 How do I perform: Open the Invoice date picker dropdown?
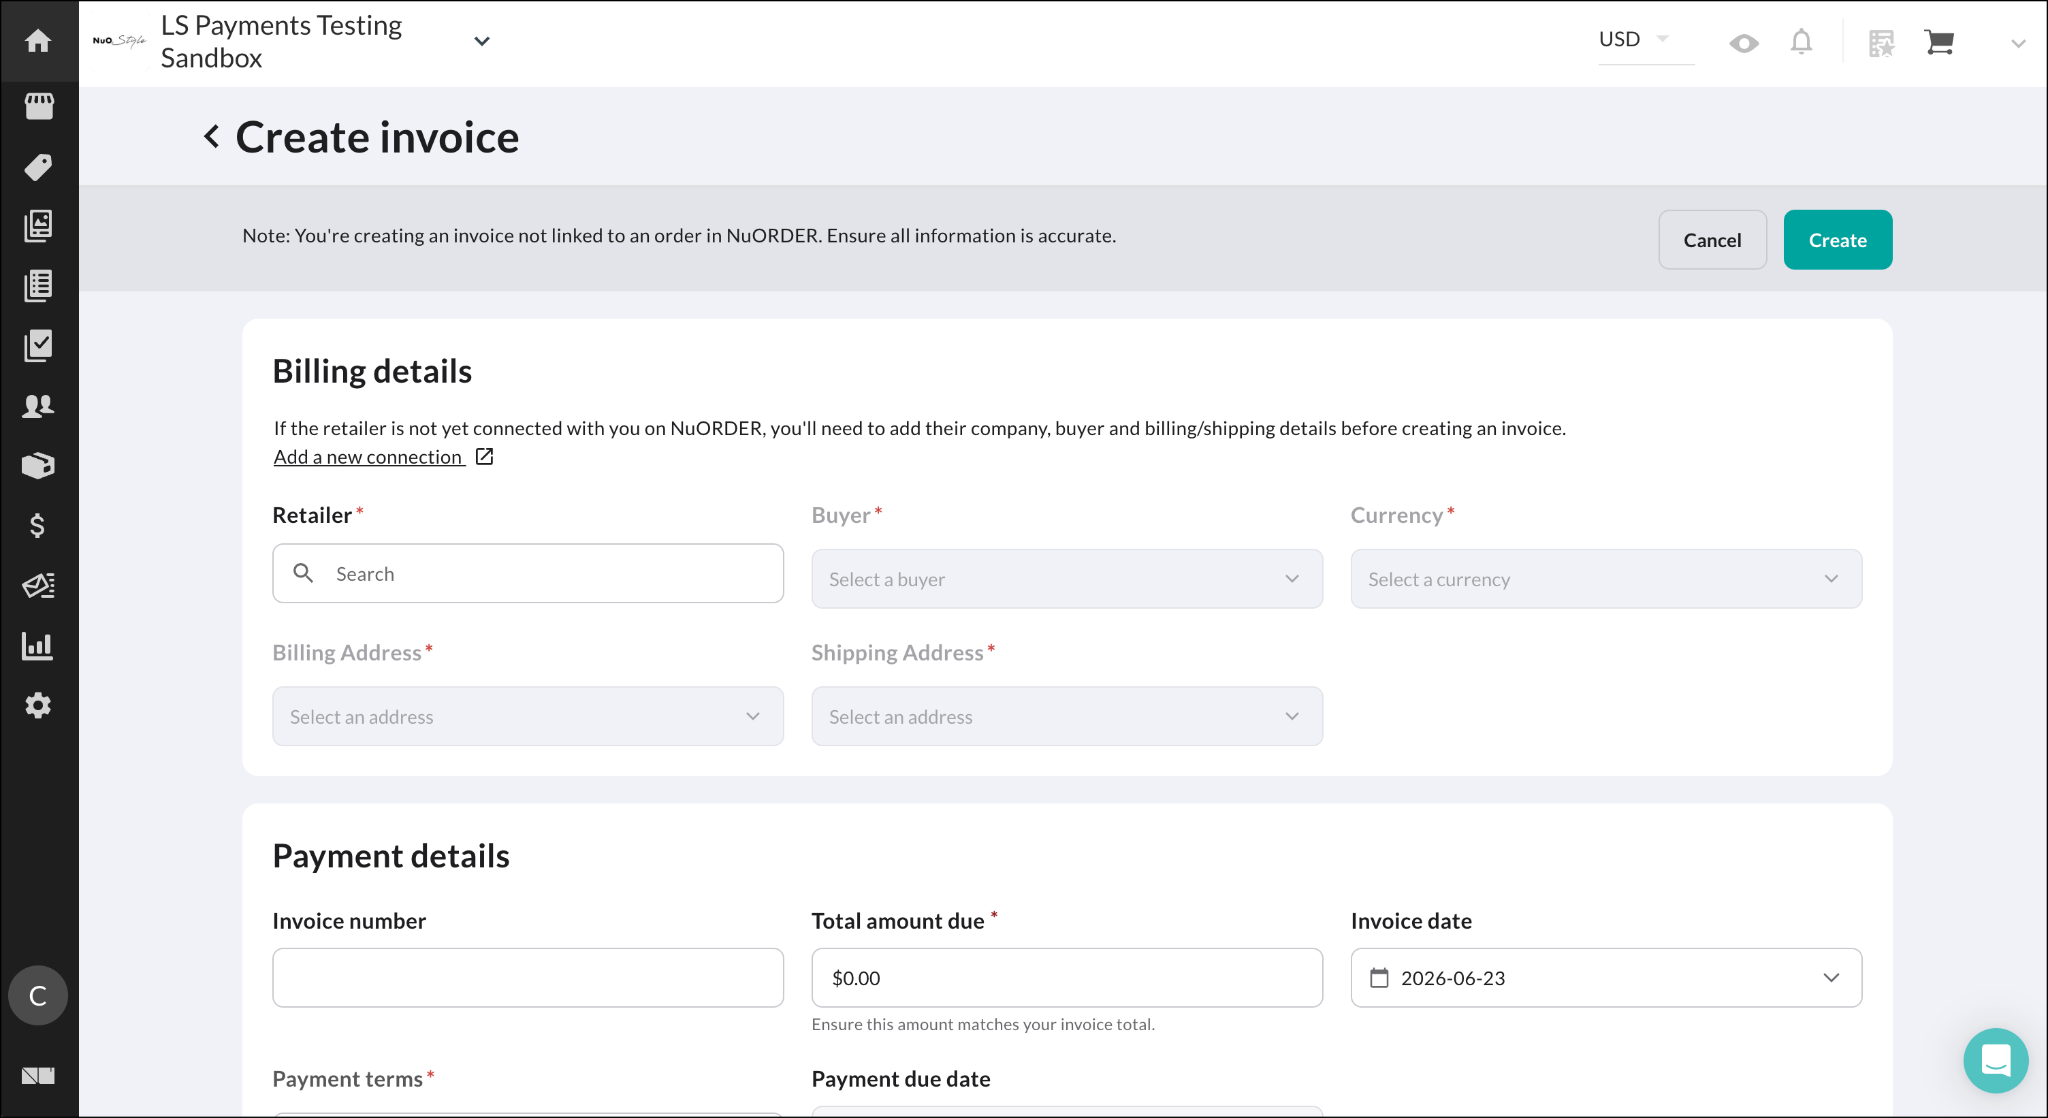[1606, 978]
